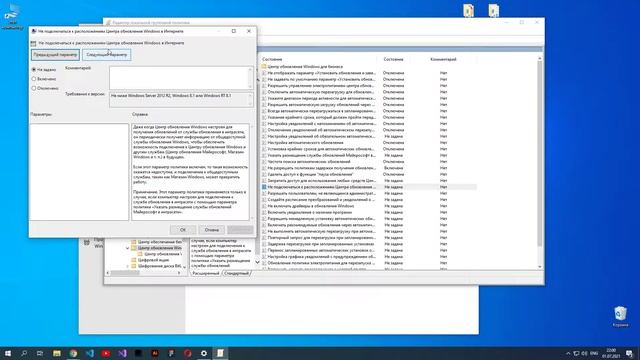Click the description pane's scroll down arrow
This screenshot has height=360, width=640.
click(257, 262)
